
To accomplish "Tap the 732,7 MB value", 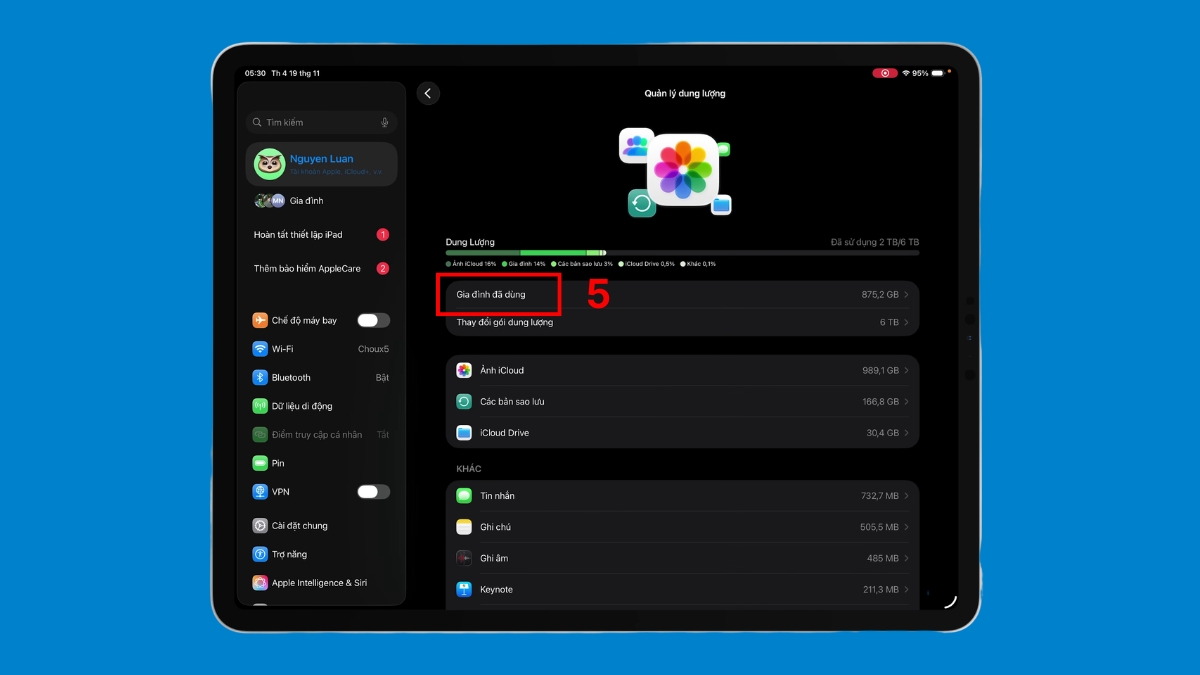I will (879, 496).
